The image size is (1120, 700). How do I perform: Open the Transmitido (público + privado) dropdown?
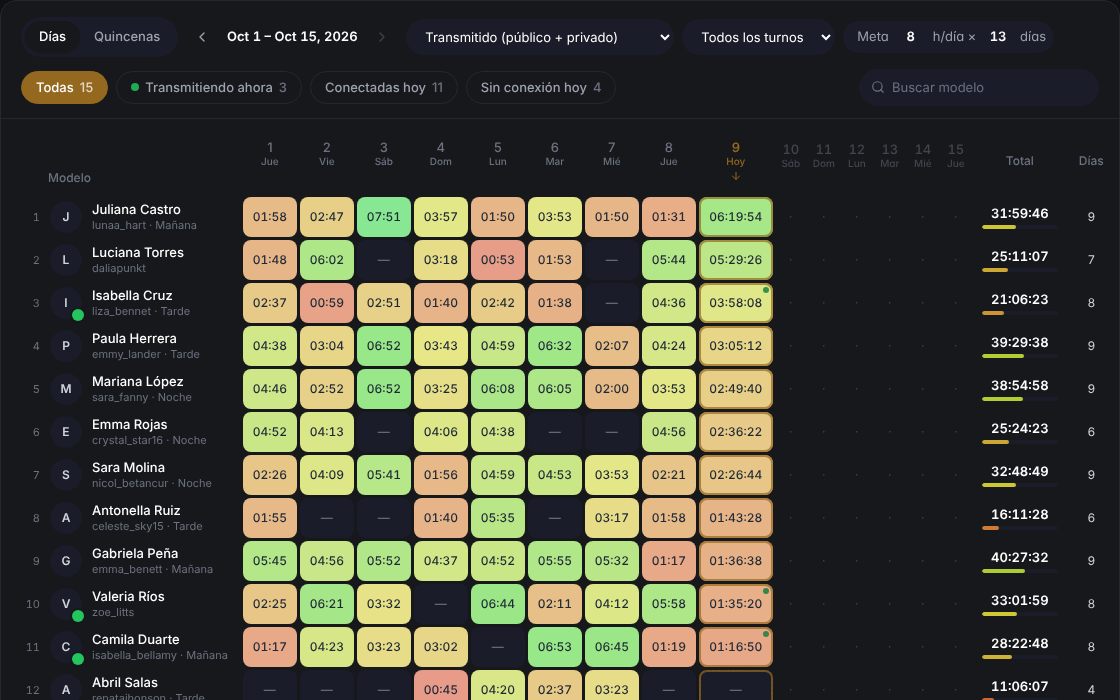(541, 37)
